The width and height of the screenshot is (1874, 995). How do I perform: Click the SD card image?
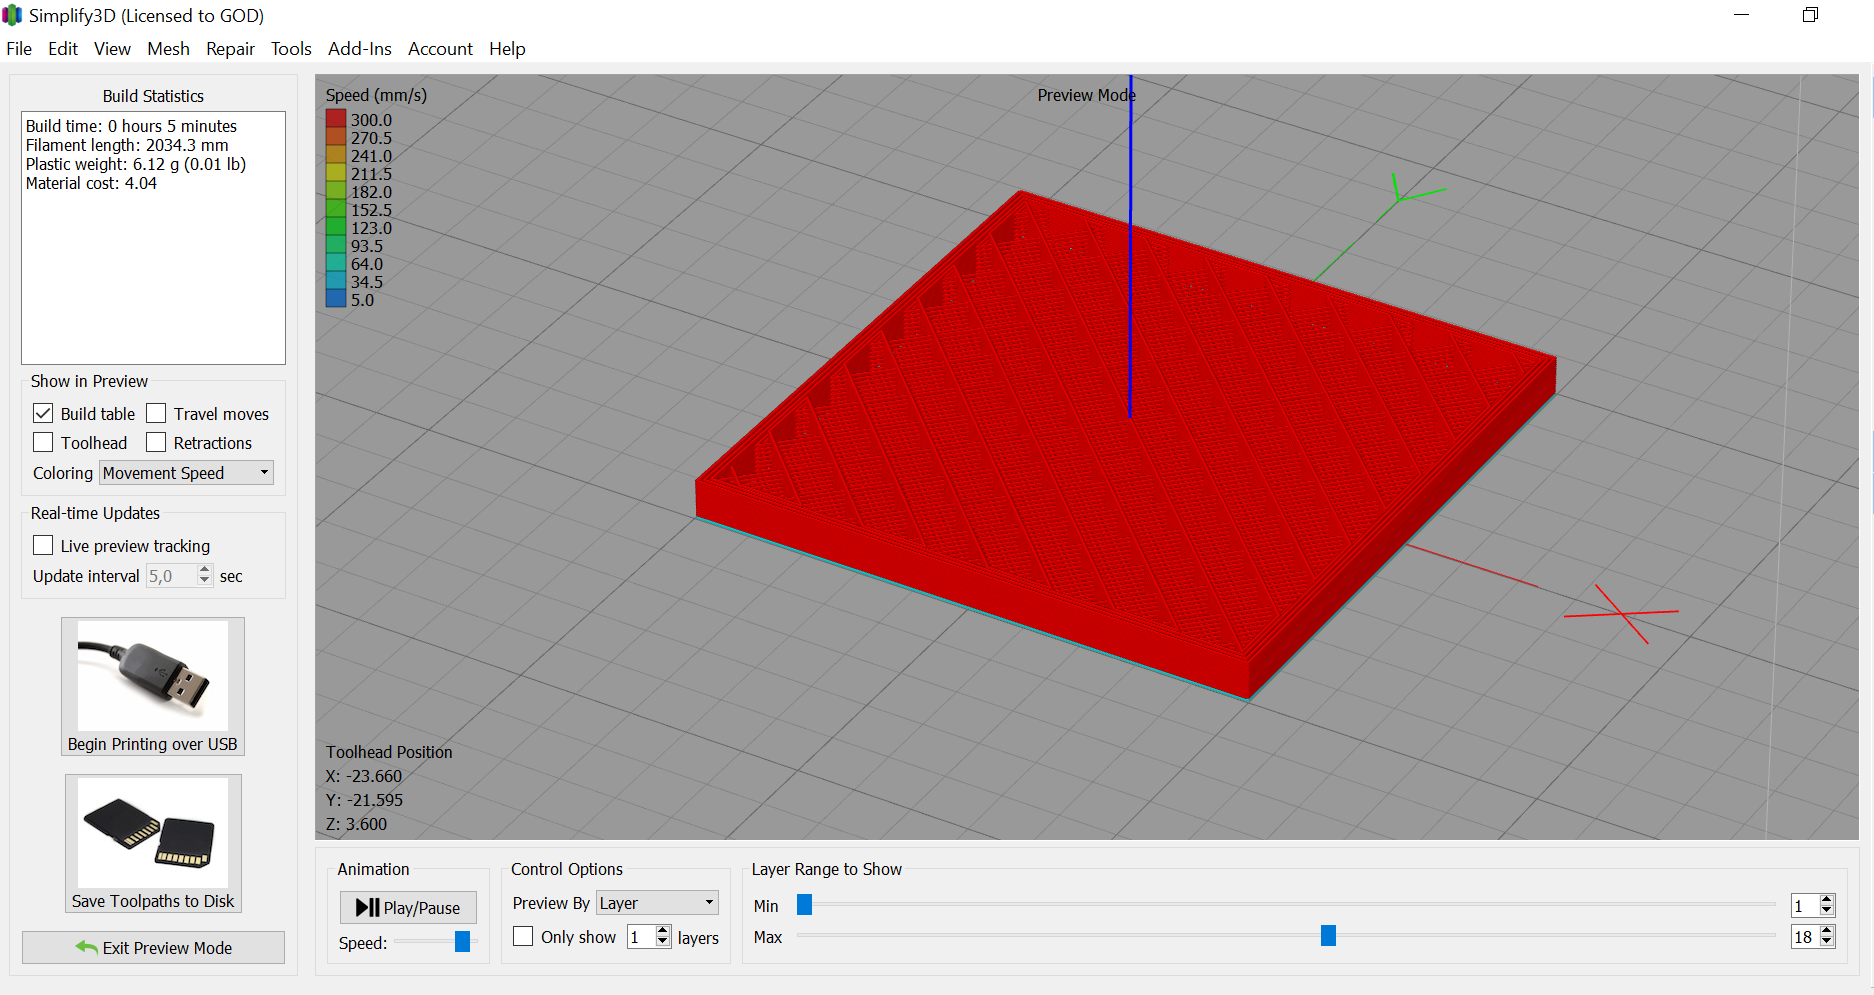153,832
